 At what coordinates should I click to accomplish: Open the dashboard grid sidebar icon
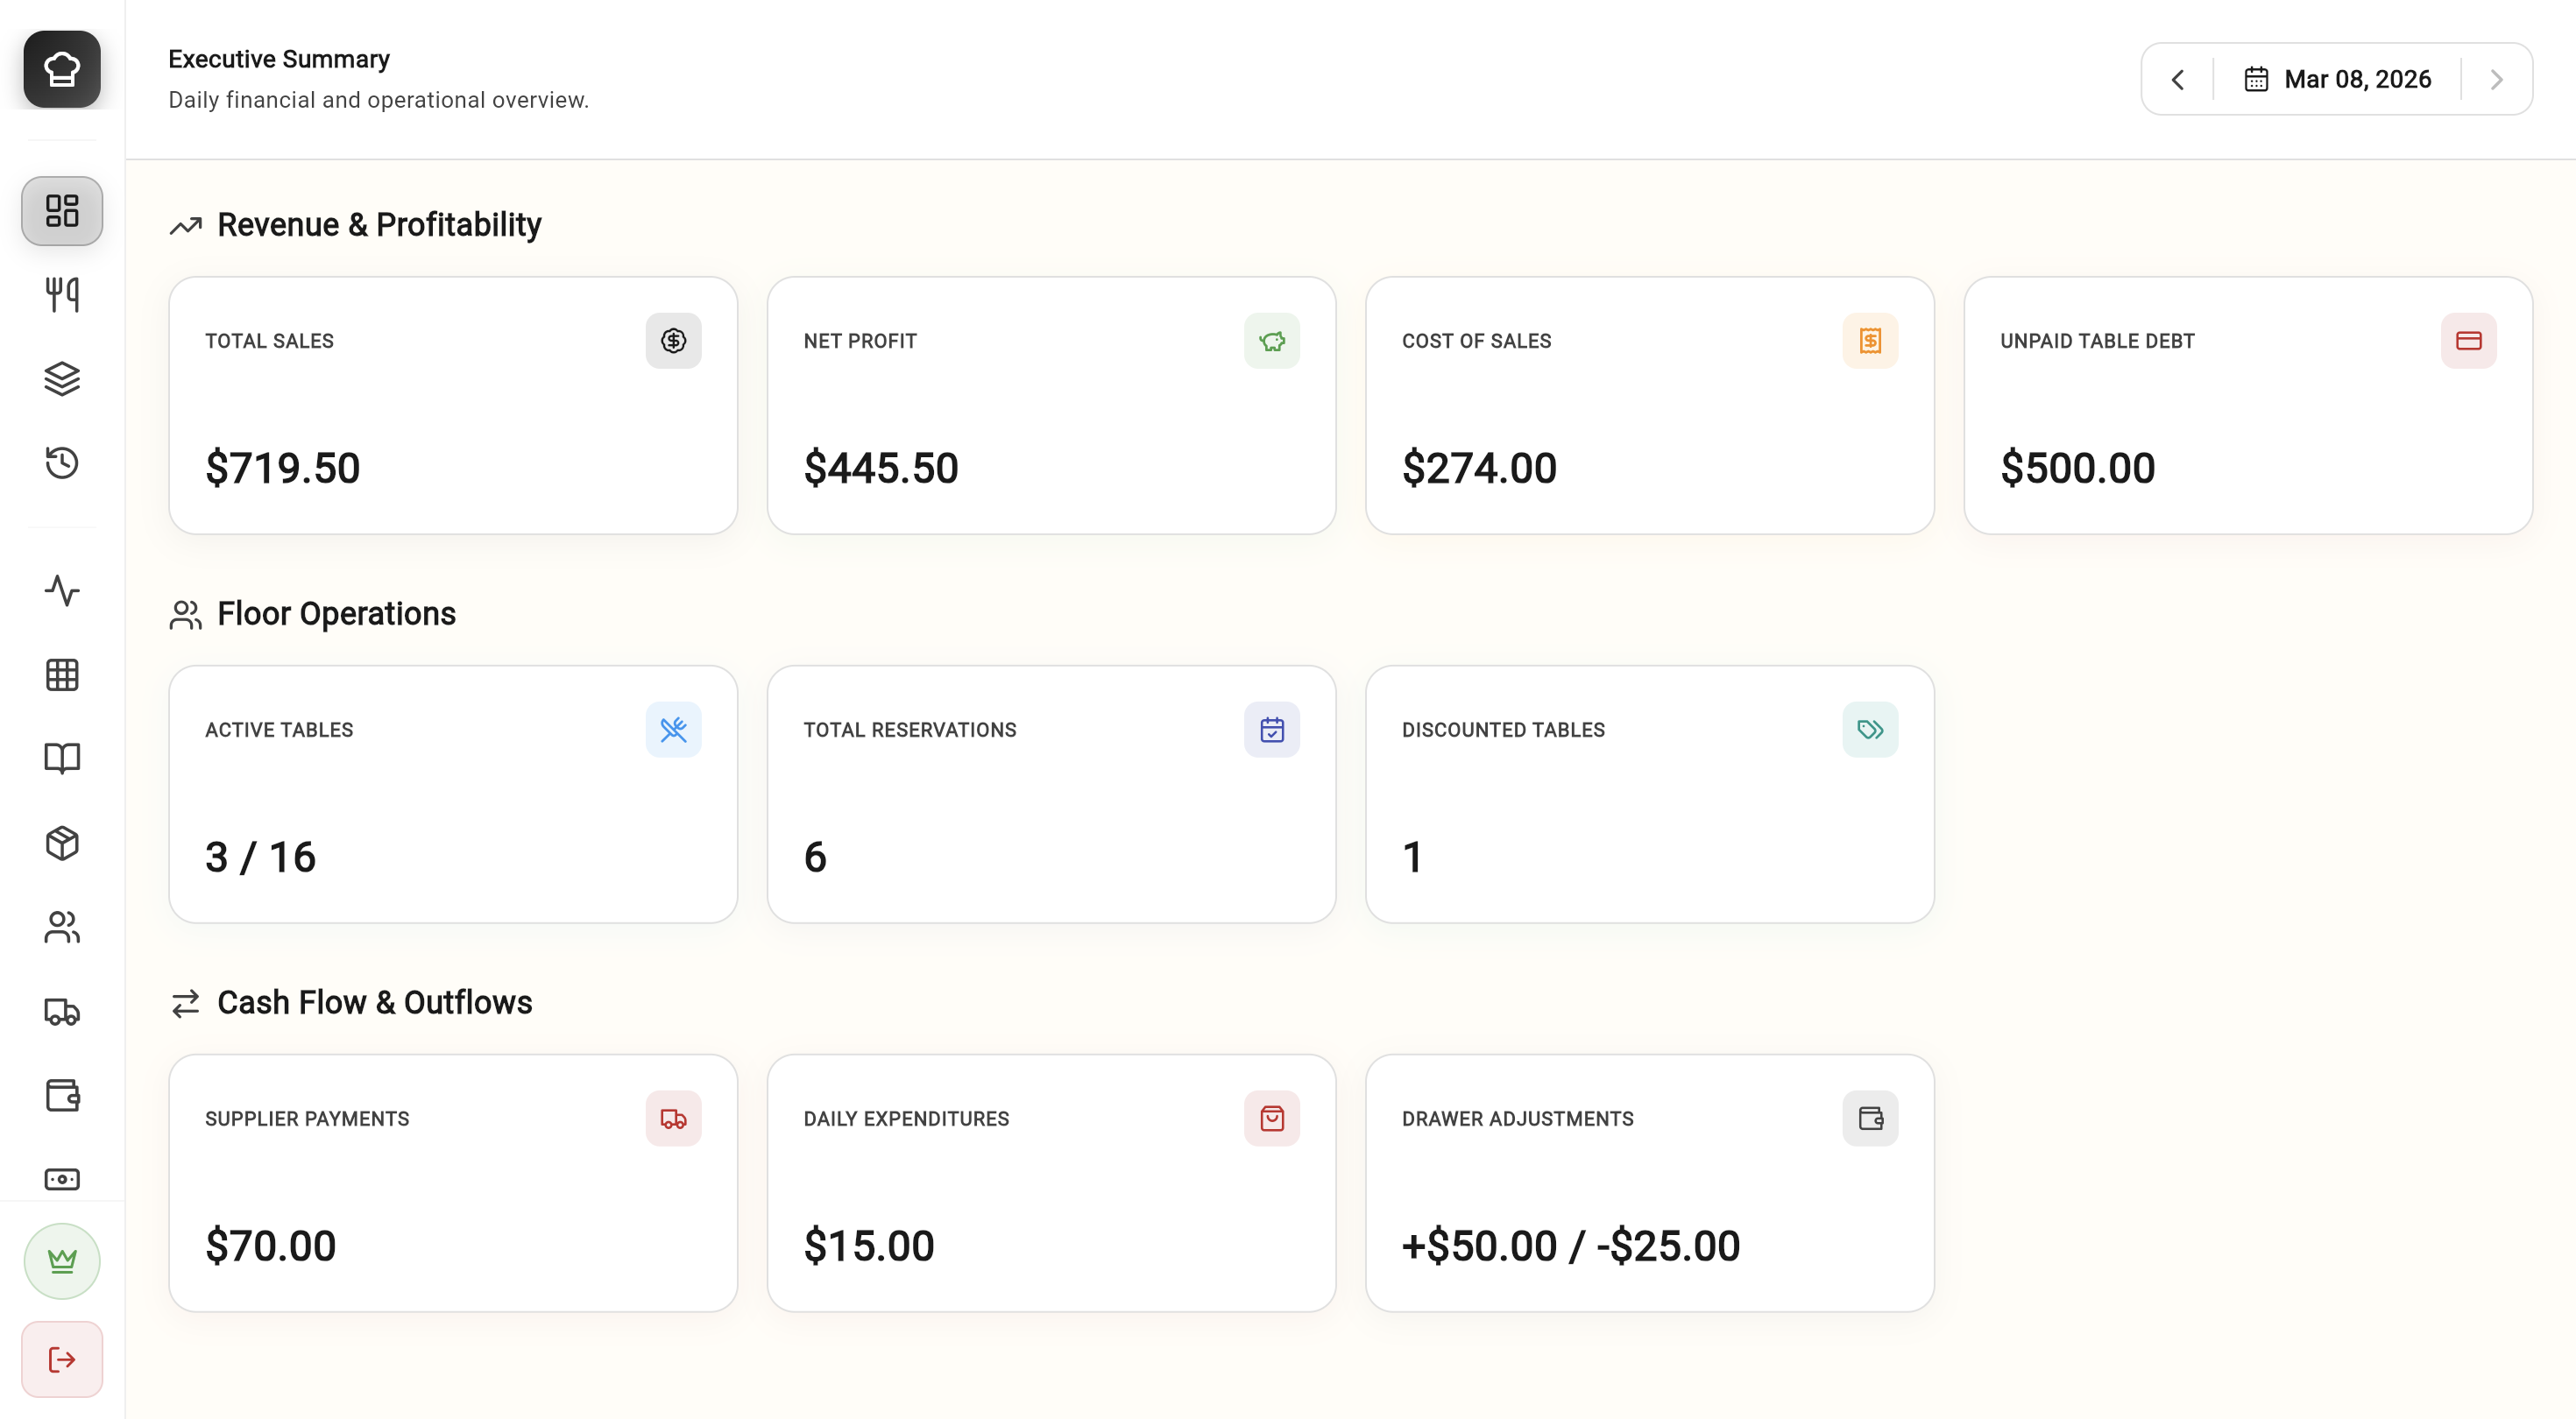coord(62,211)
